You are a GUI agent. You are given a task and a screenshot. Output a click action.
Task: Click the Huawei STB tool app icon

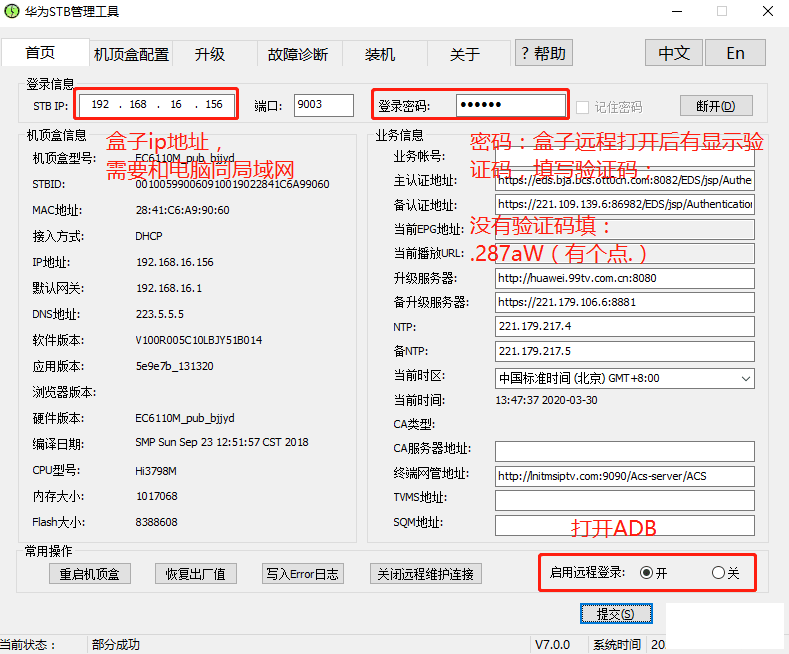tap(11, 11)
